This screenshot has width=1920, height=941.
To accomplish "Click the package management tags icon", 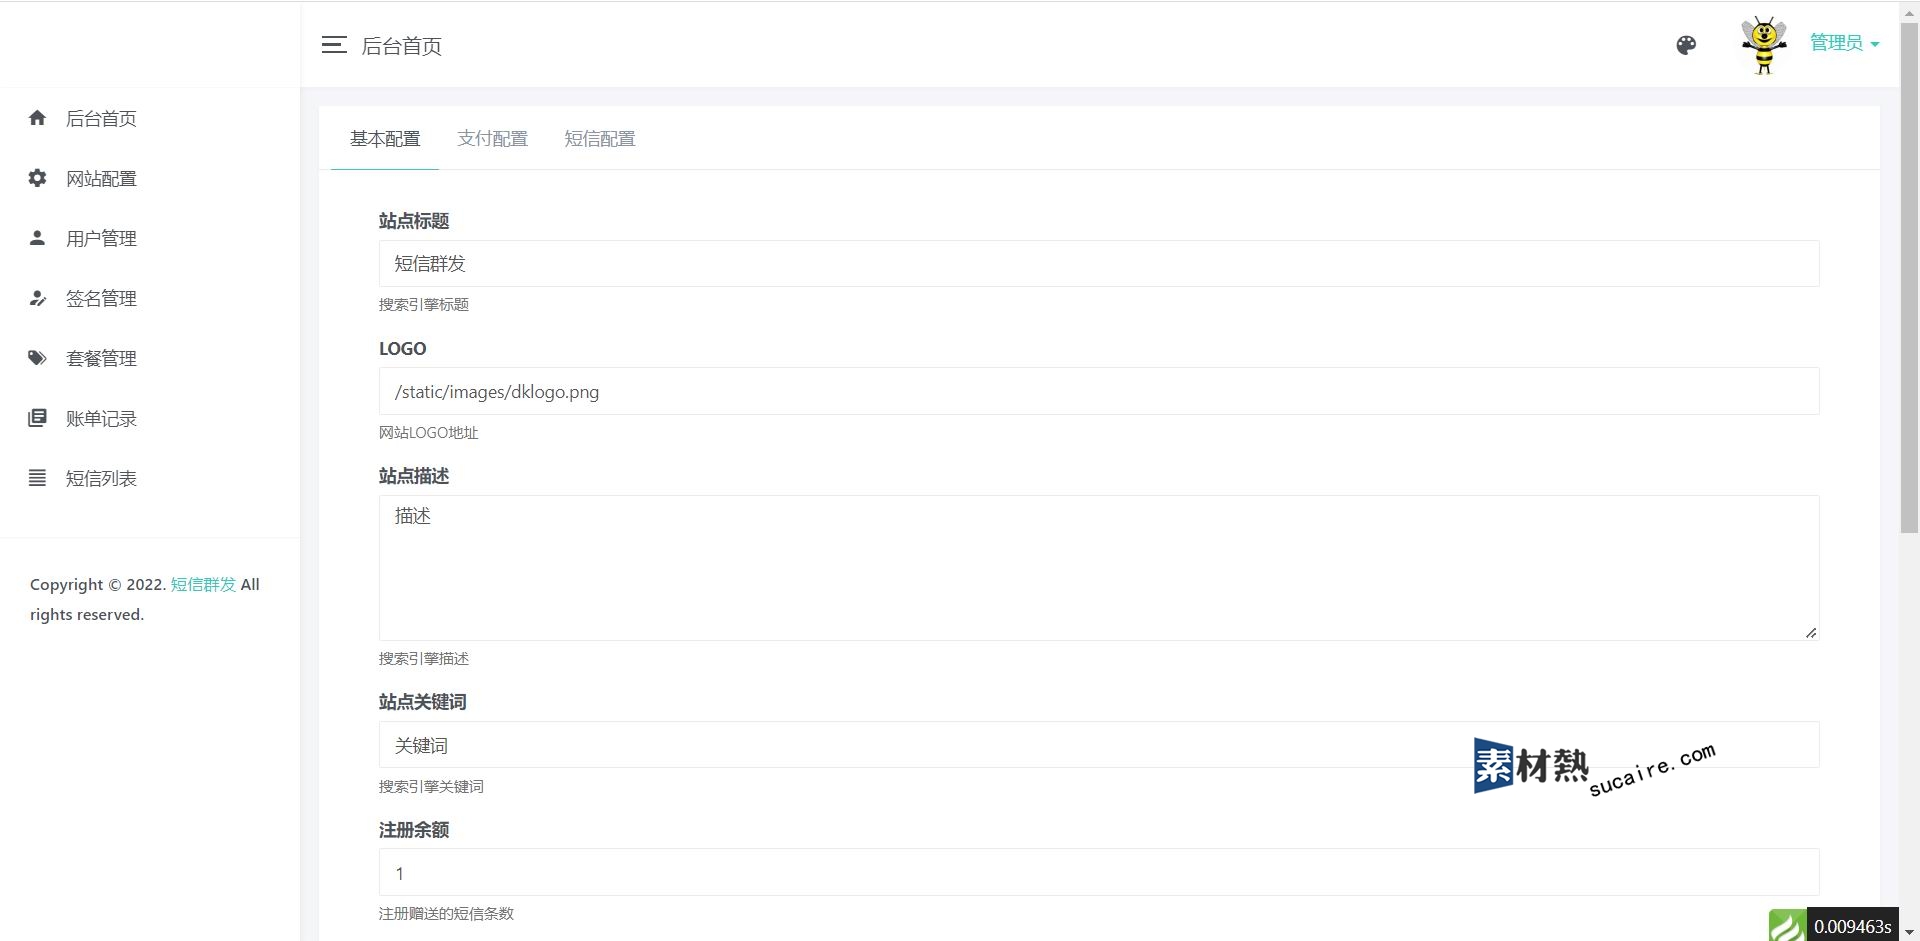I will pos(37,358).
